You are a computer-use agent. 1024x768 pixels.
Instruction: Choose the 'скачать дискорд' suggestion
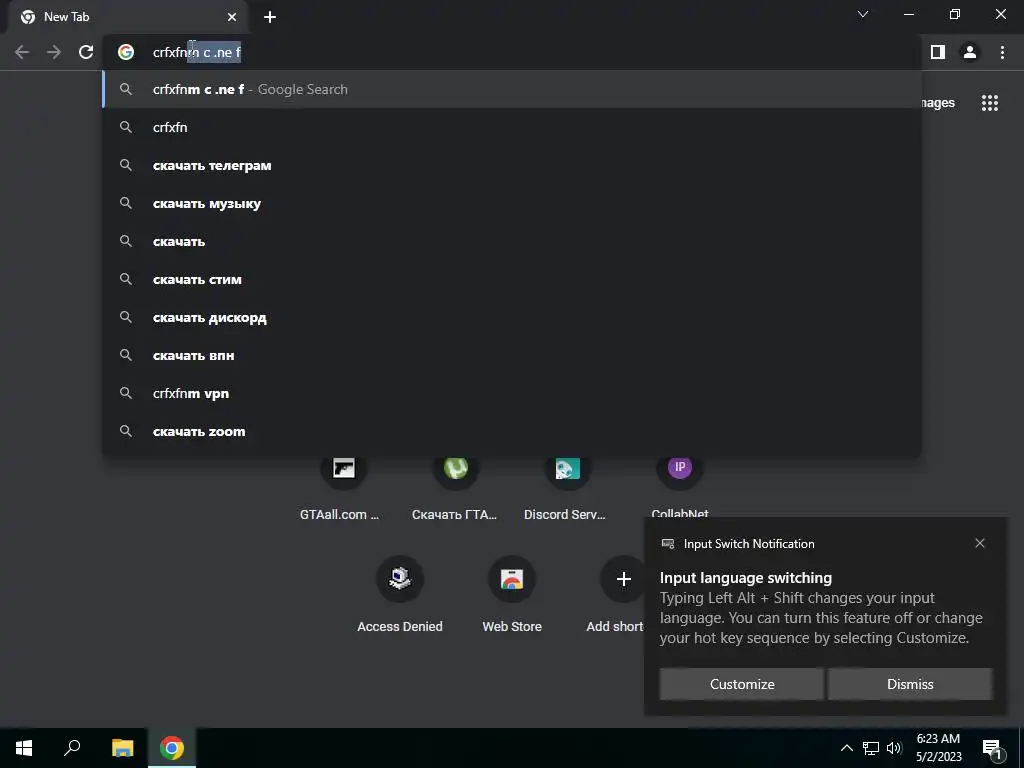pos(512,317)
